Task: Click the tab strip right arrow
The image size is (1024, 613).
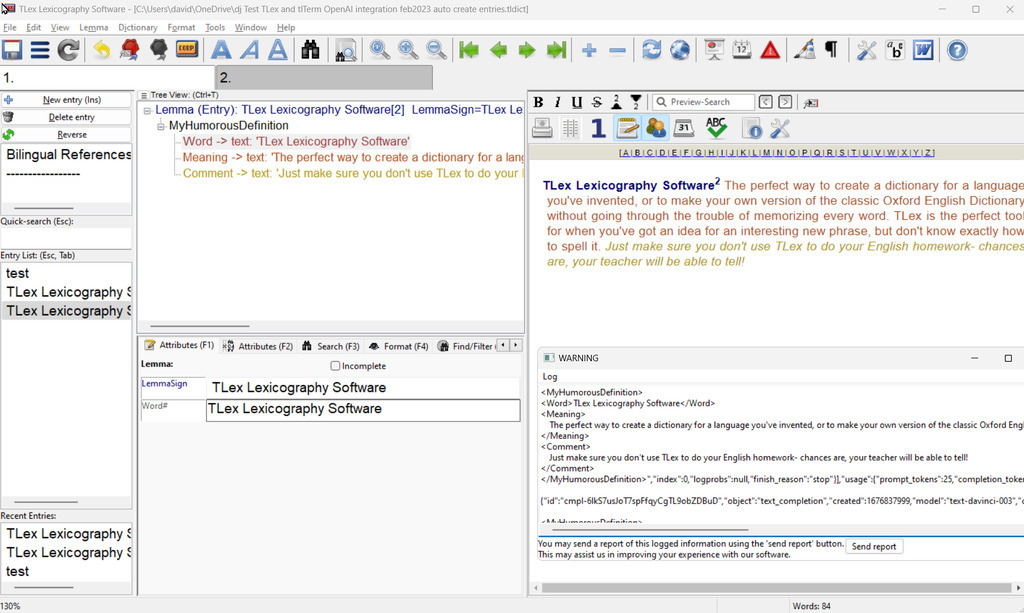Action: tap(516, 345)
